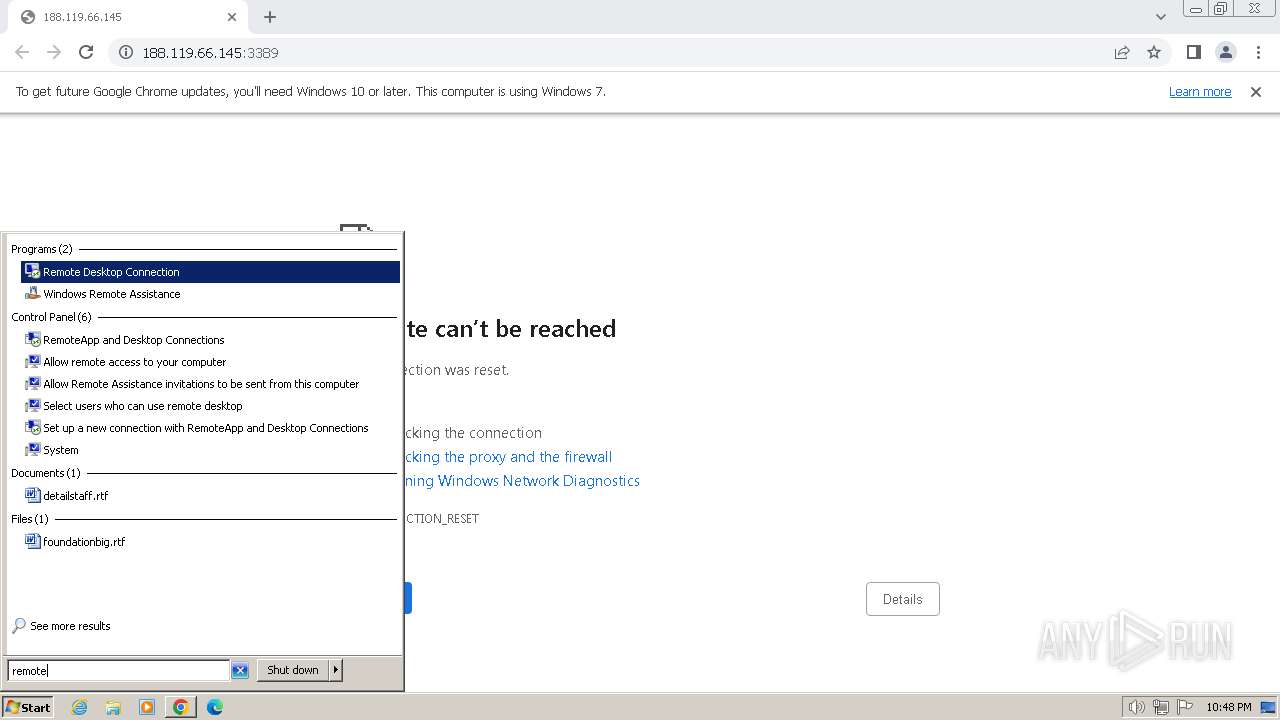Click the Remote Desktop Connection program icon
1280x720 pixels.
coord(33,271)
